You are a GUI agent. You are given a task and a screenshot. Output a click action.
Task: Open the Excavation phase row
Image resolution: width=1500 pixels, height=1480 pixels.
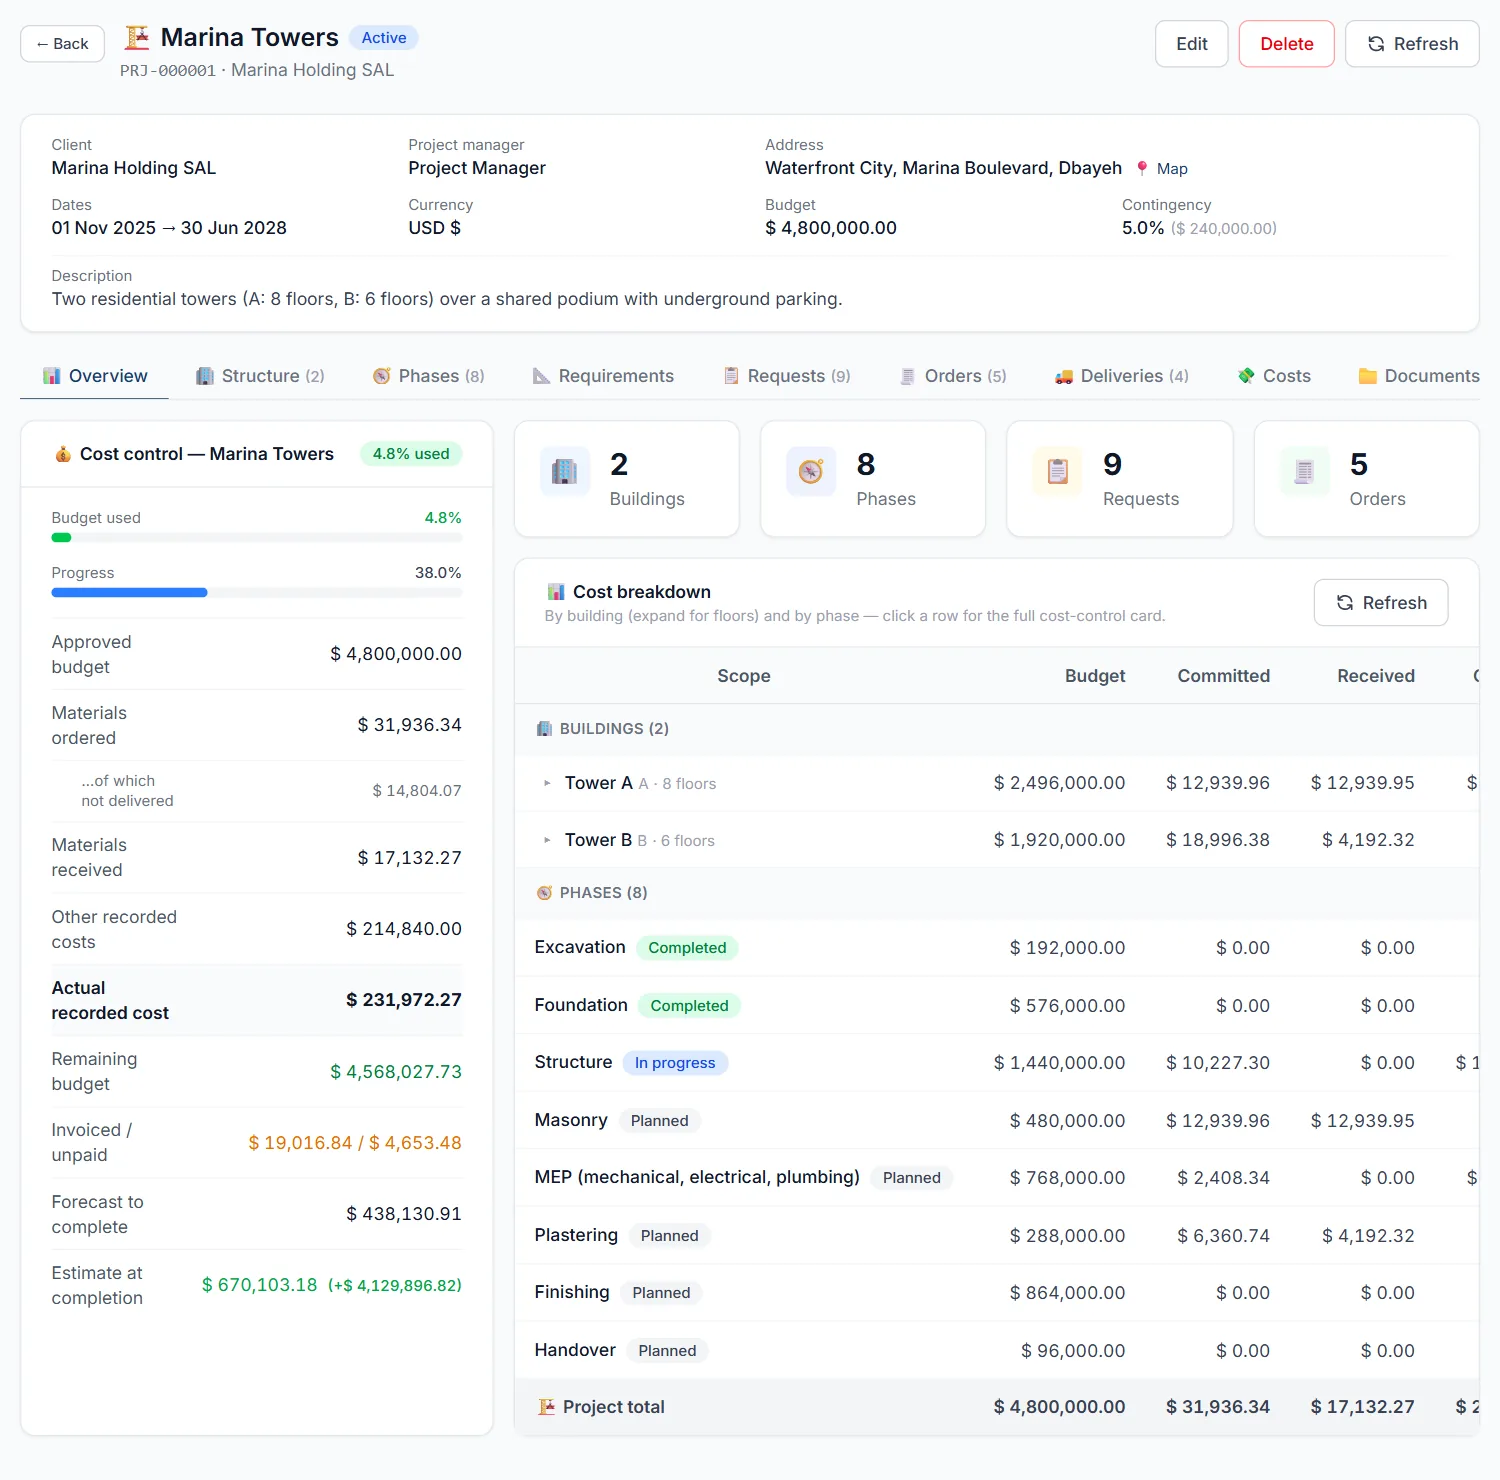pyautogui.click(x=997, y=948)
